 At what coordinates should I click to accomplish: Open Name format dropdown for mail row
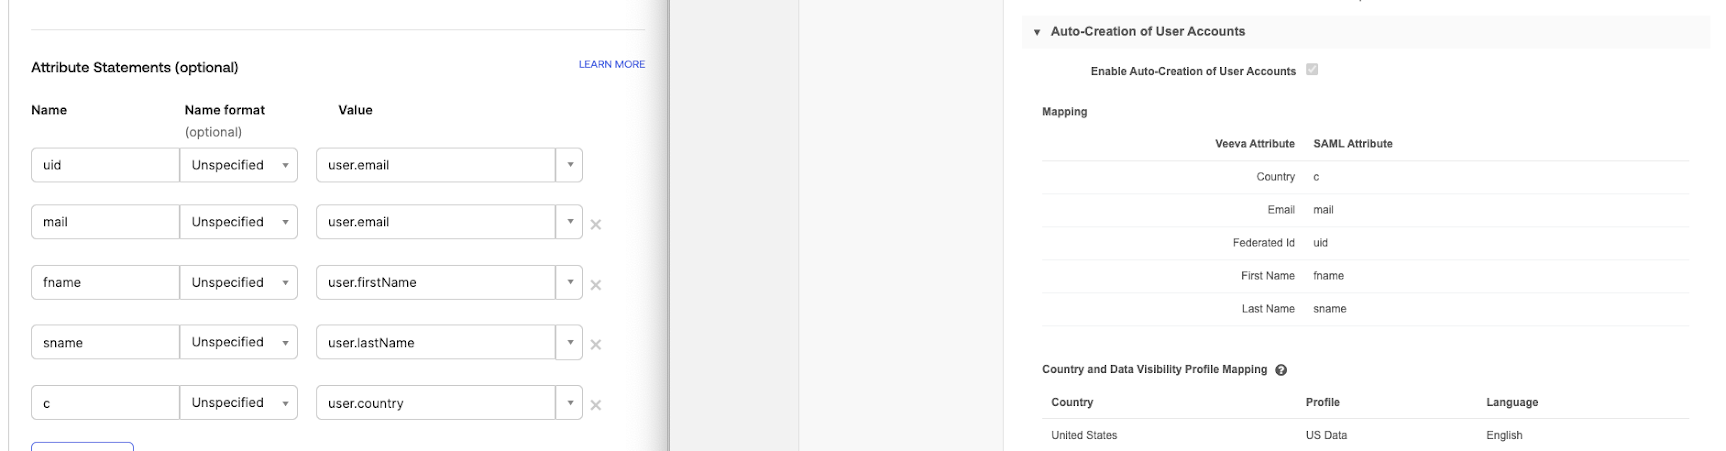pos(238,222)
